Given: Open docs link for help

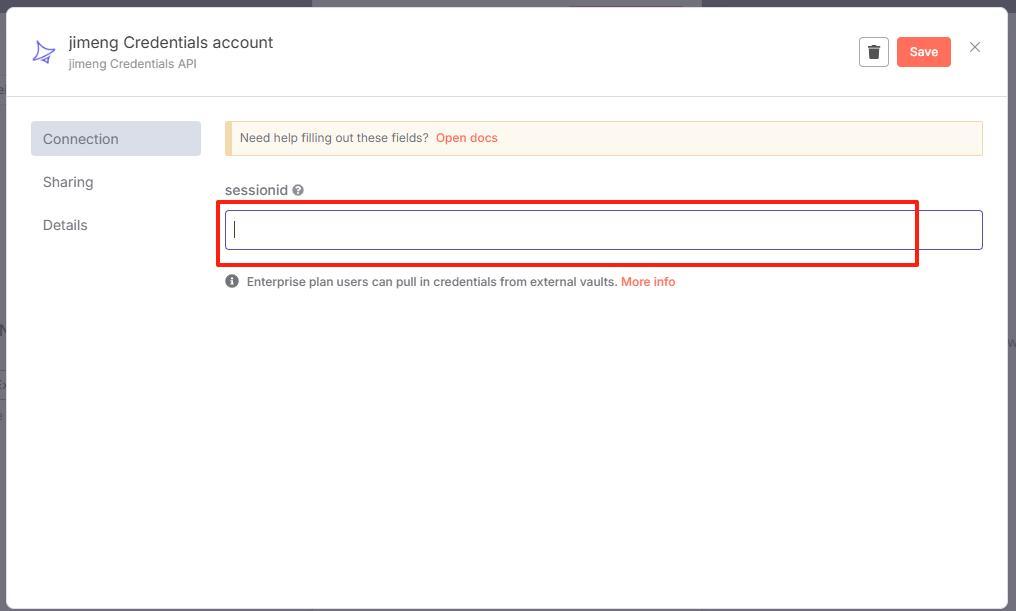Looking at the screenshot, I should click(467, 138).
